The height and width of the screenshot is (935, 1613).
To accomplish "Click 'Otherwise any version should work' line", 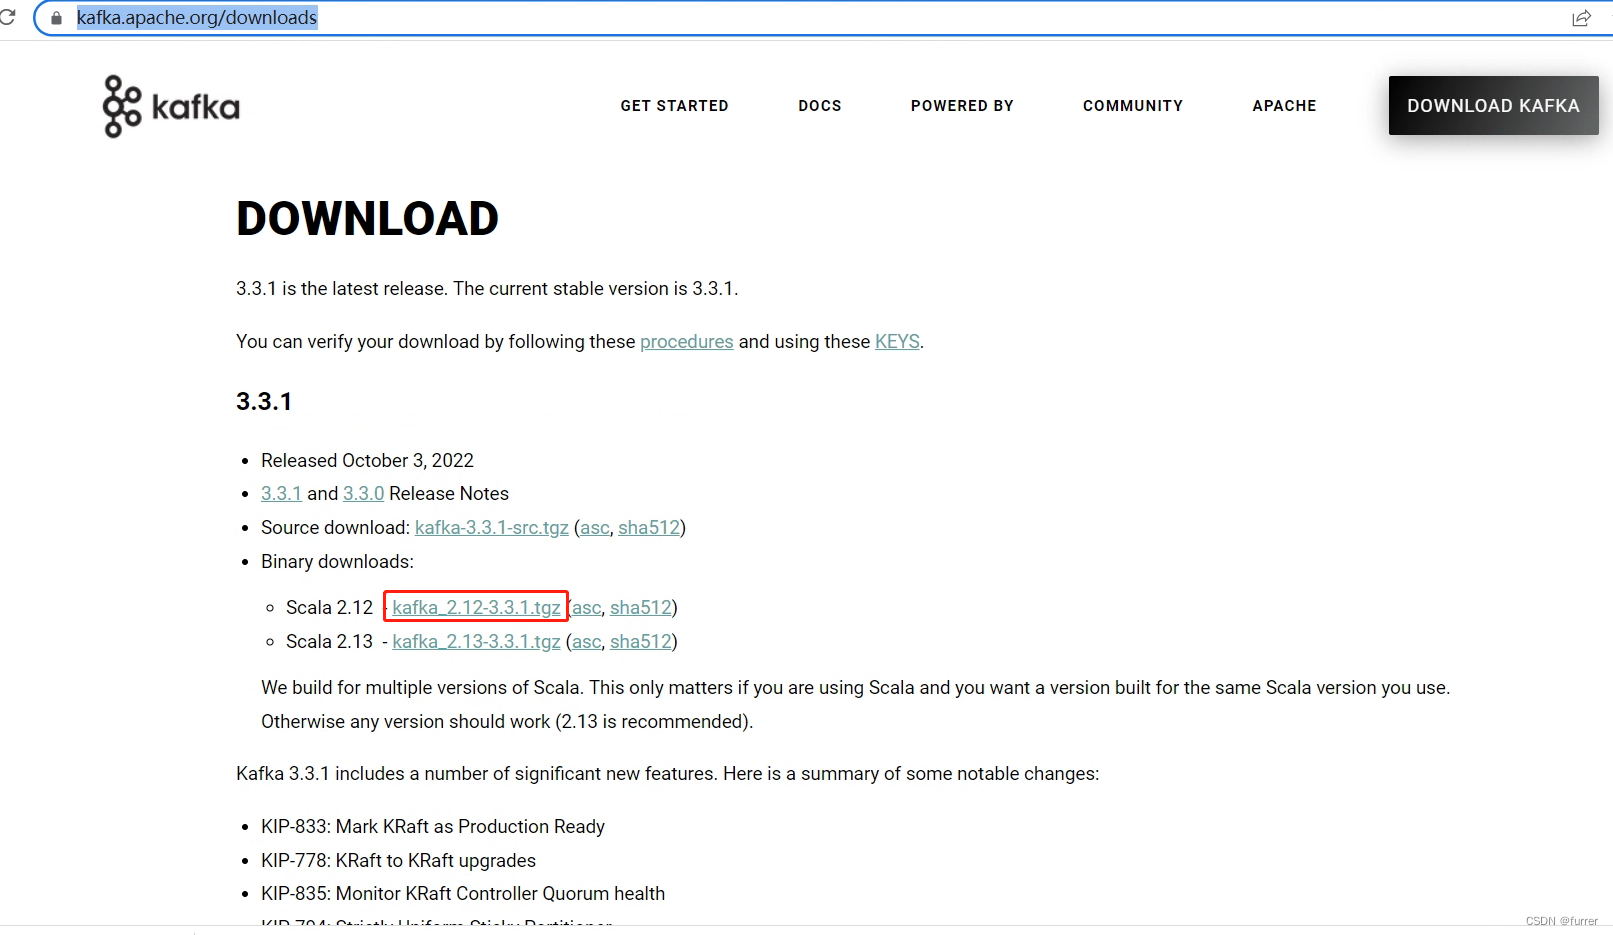I will (507, 722).
